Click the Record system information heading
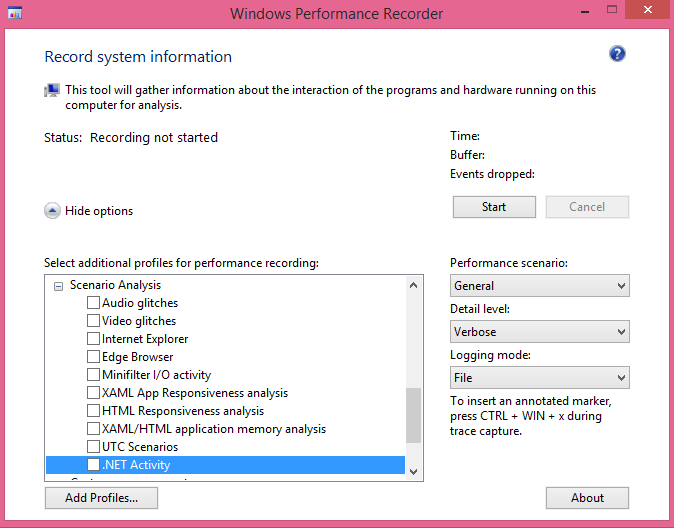 pyautogui.click(x=138, y=57)
